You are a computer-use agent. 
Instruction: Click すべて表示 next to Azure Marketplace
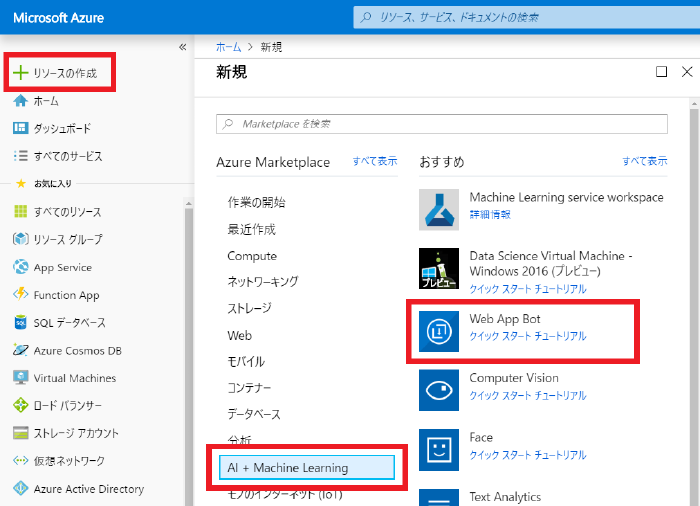375,161
